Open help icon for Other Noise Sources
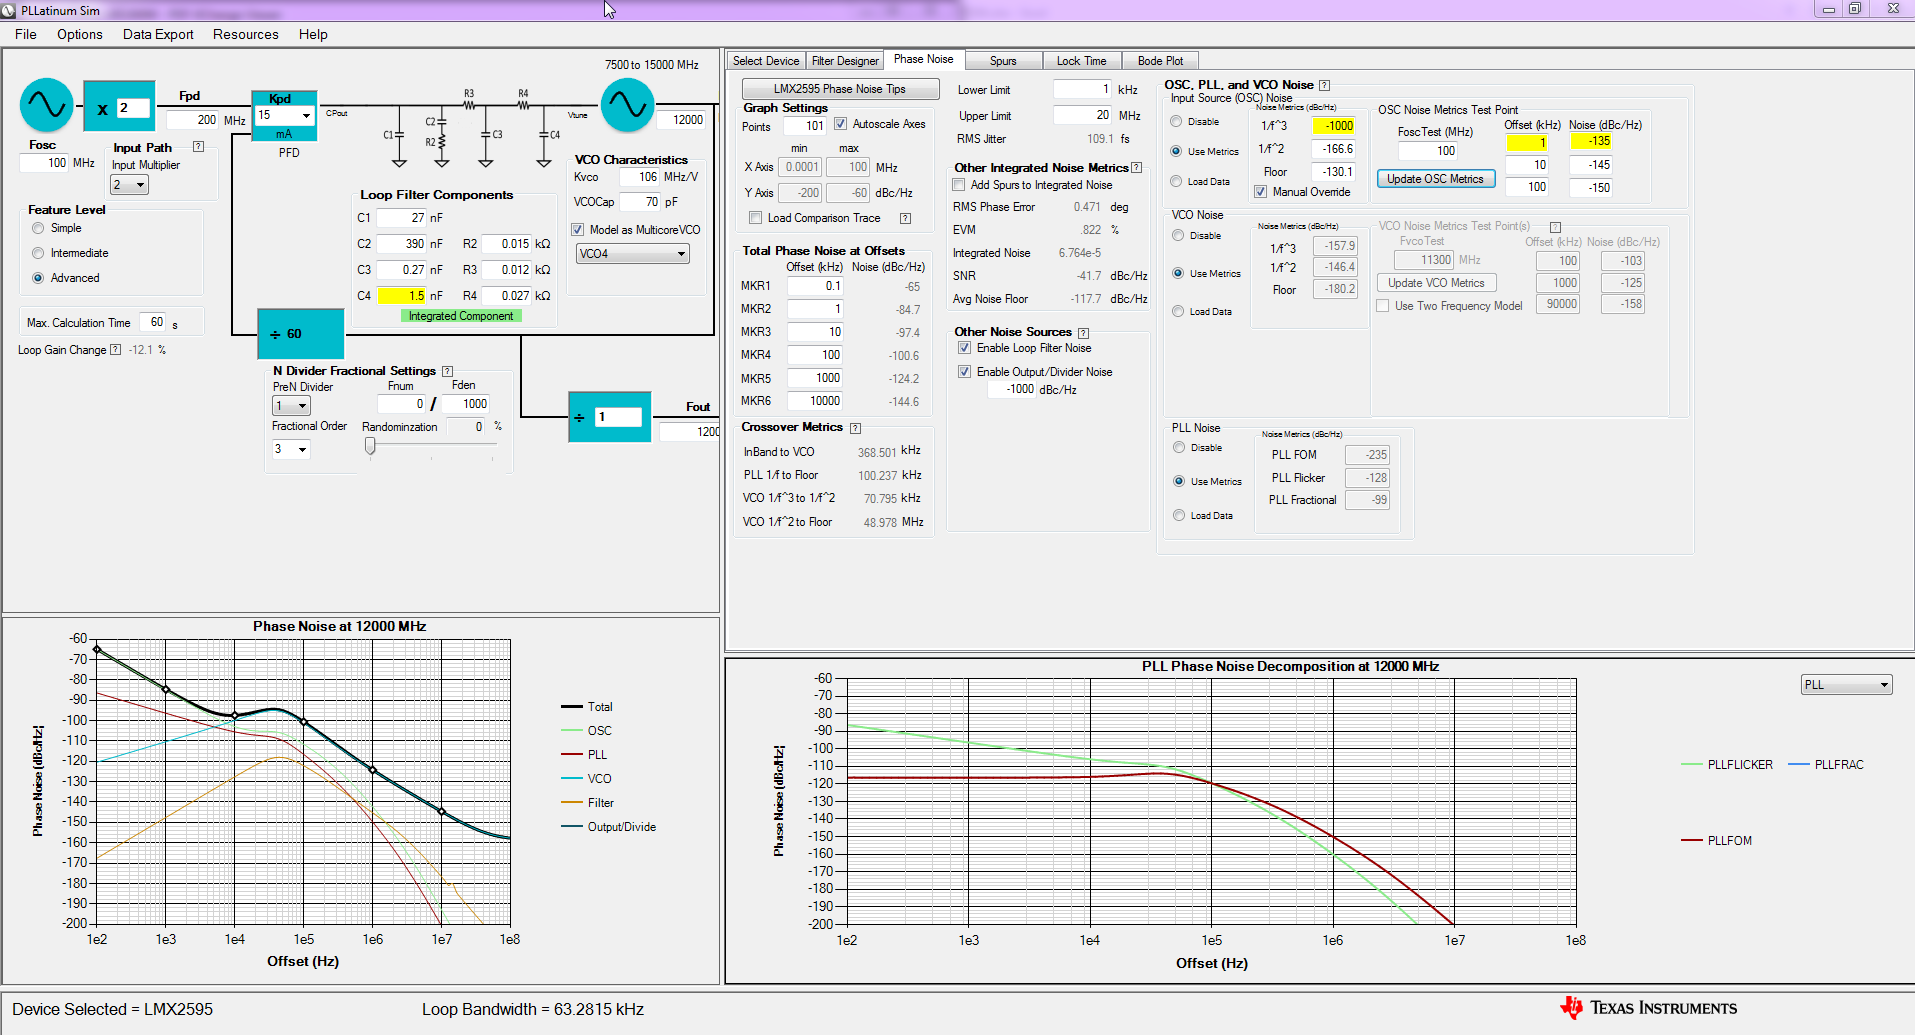The width and height of the screenshot is (1915, 1035). pos(1083,333)
